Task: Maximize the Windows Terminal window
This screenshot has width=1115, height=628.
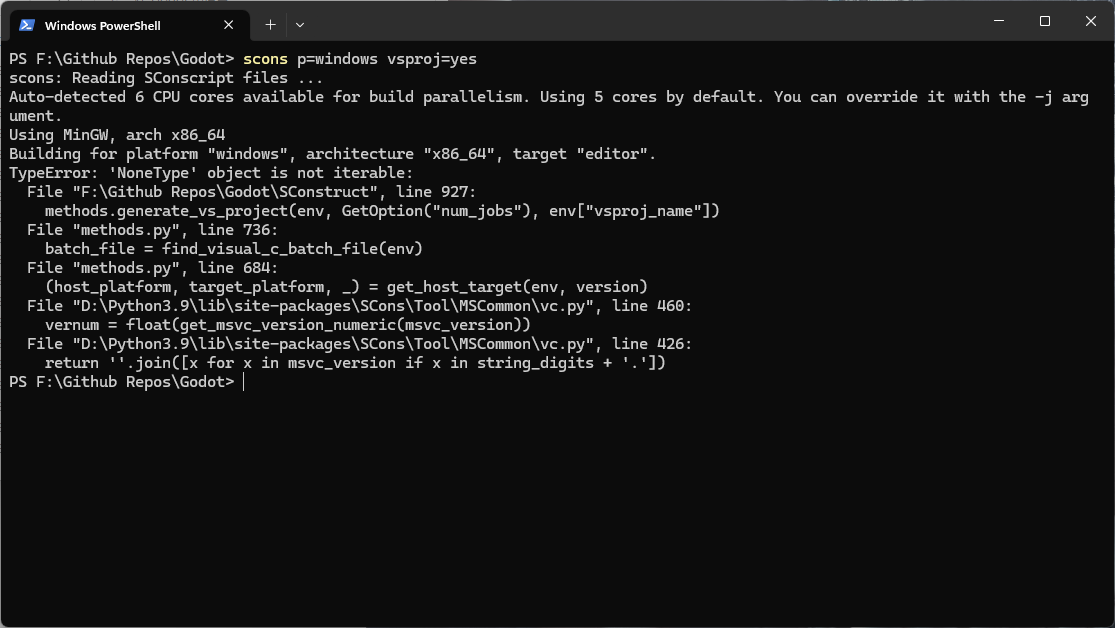Action: click(1044, 21)
